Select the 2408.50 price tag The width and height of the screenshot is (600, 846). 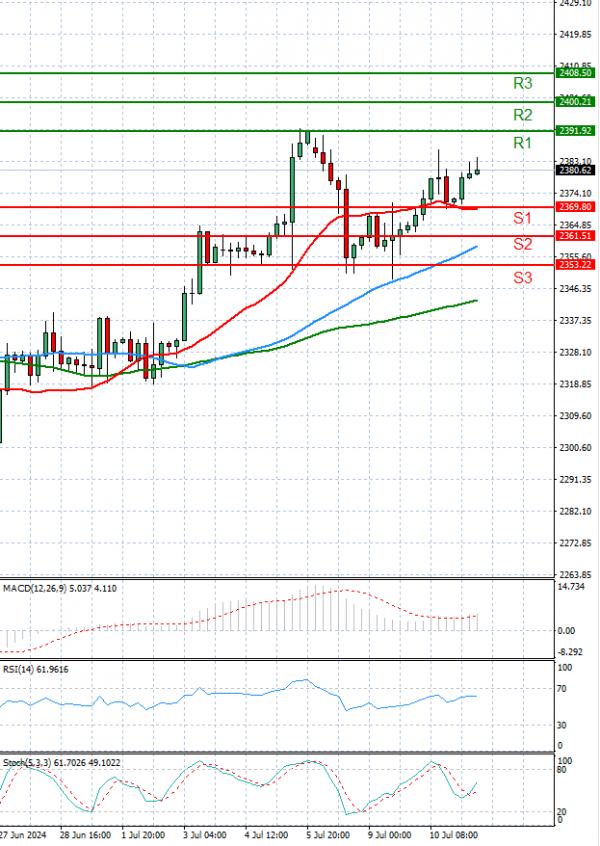click(x=575, y=73)
